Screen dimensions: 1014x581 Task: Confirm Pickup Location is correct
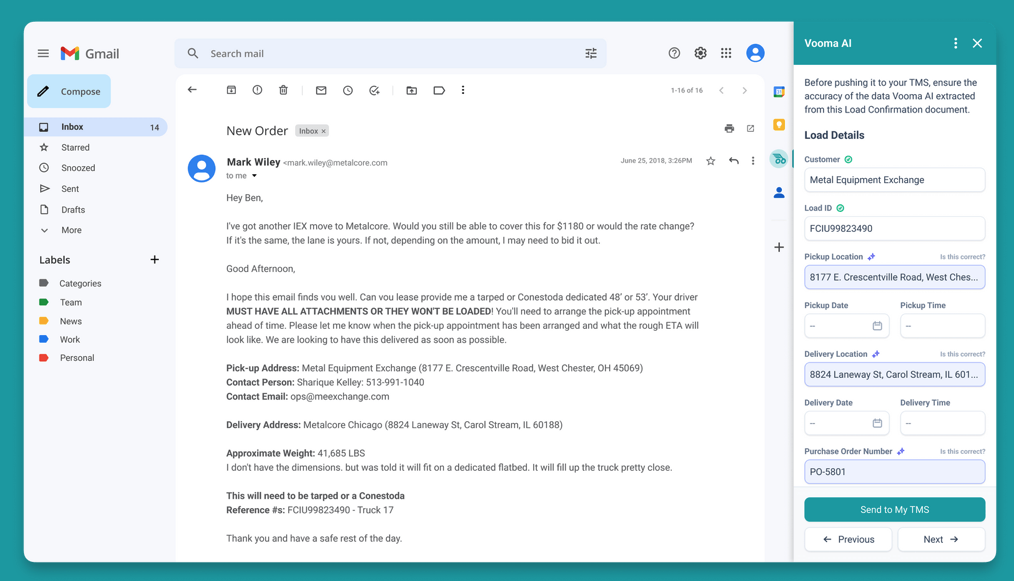[x=962, y=257]
